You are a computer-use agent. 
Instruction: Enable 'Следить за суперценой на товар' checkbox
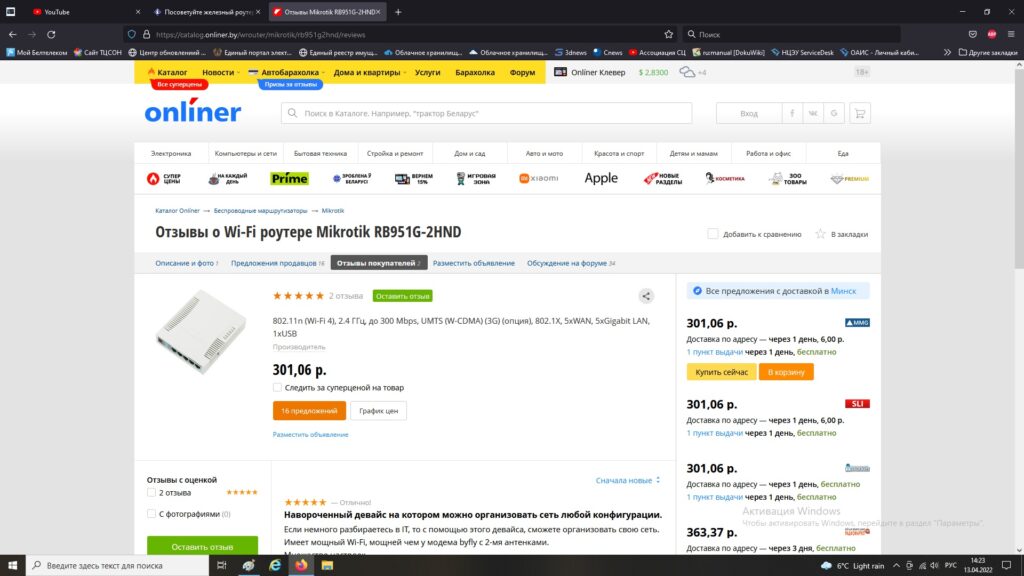pyautogui.click(x=277, y=387)
